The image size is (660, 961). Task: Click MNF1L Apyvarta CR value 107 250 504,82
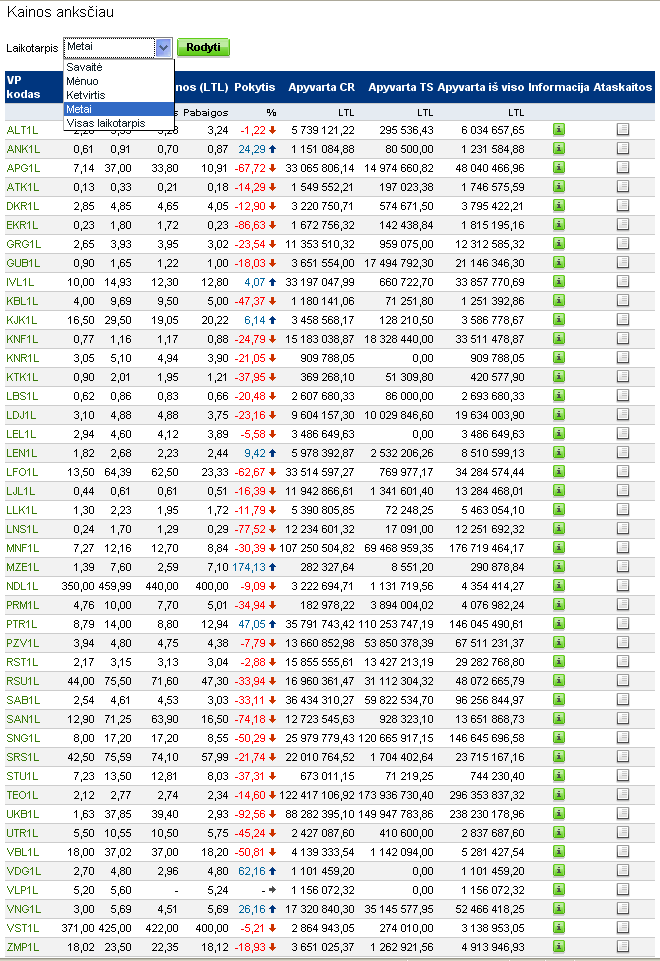(x=317, y=548)
